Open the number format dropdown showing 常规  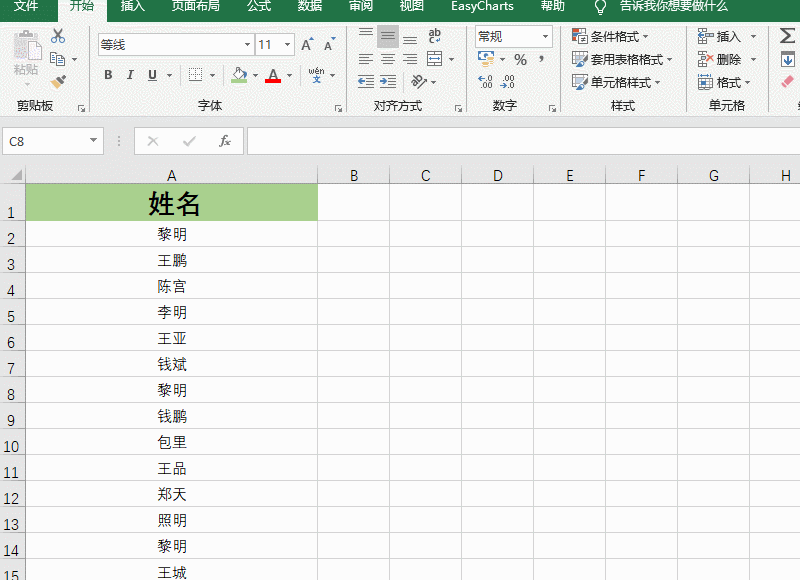545,36
